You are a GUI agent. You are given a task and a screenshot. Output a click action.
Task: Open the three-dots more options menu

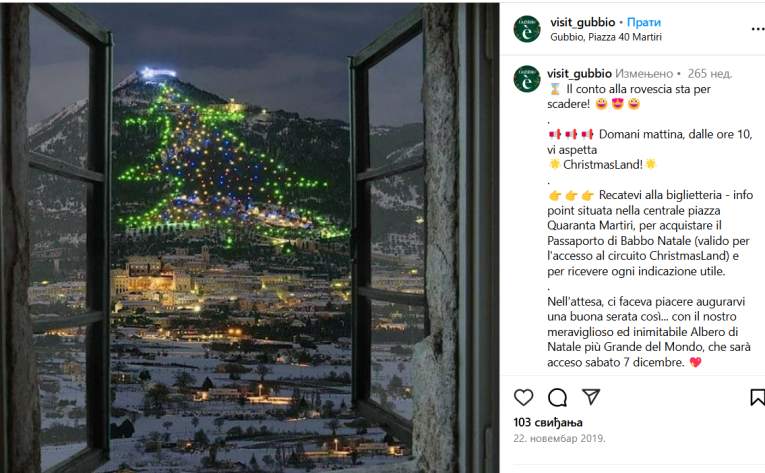coord(758,29)
